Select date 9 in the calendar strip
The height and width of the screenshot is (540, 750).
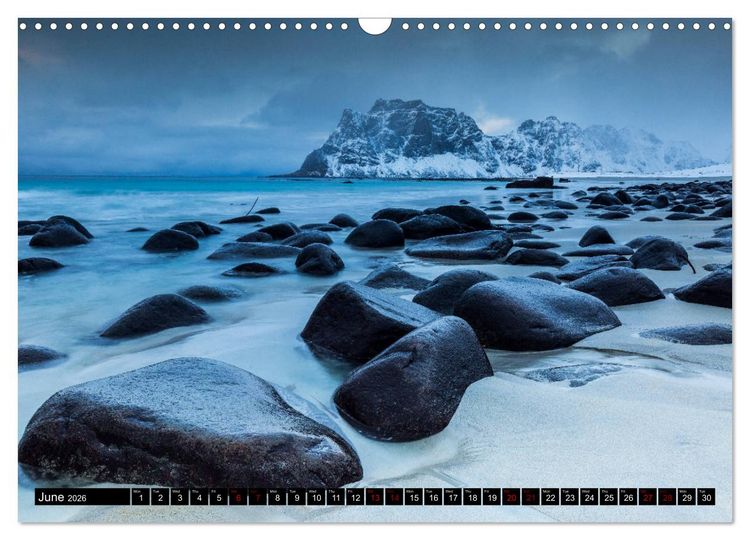297,496
